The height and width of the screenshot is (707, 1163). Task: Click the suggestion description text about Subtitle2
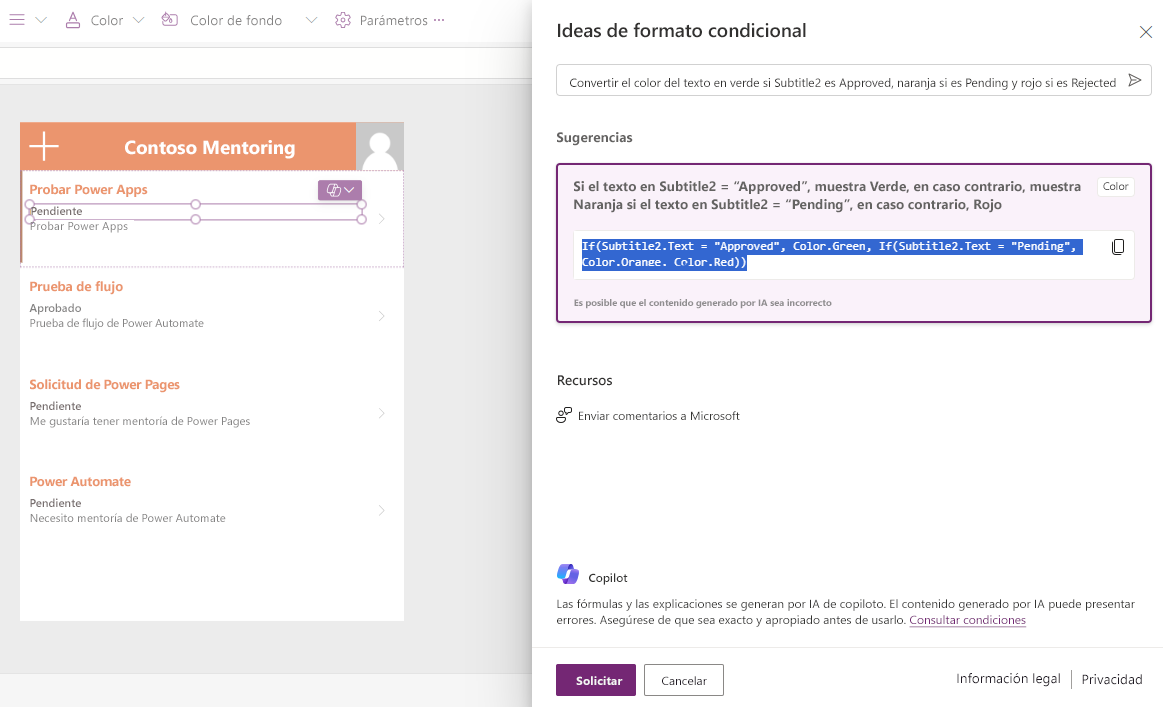827,195
